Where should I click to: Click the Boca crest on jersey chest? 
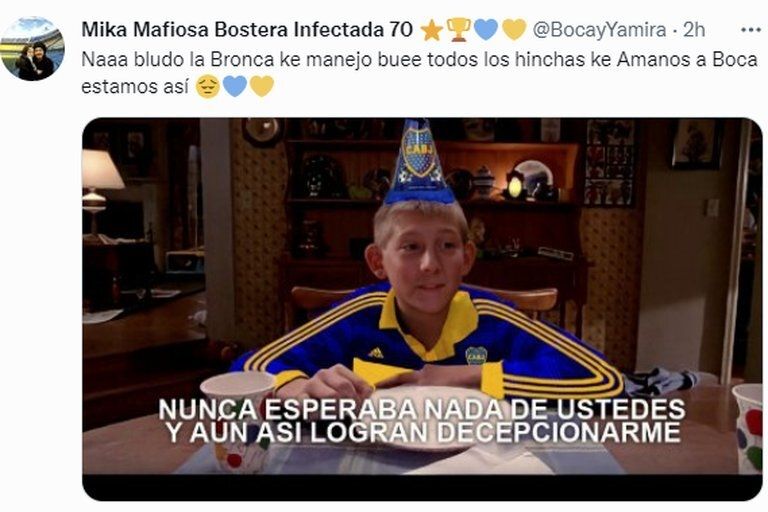(475, 355)
